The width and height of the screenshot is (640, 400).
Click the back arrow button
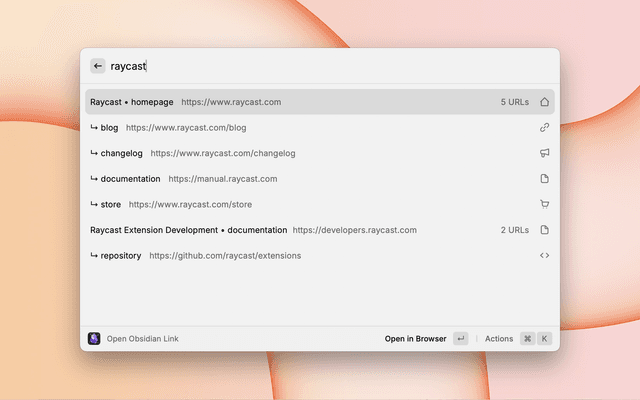(x=98, y=66)
